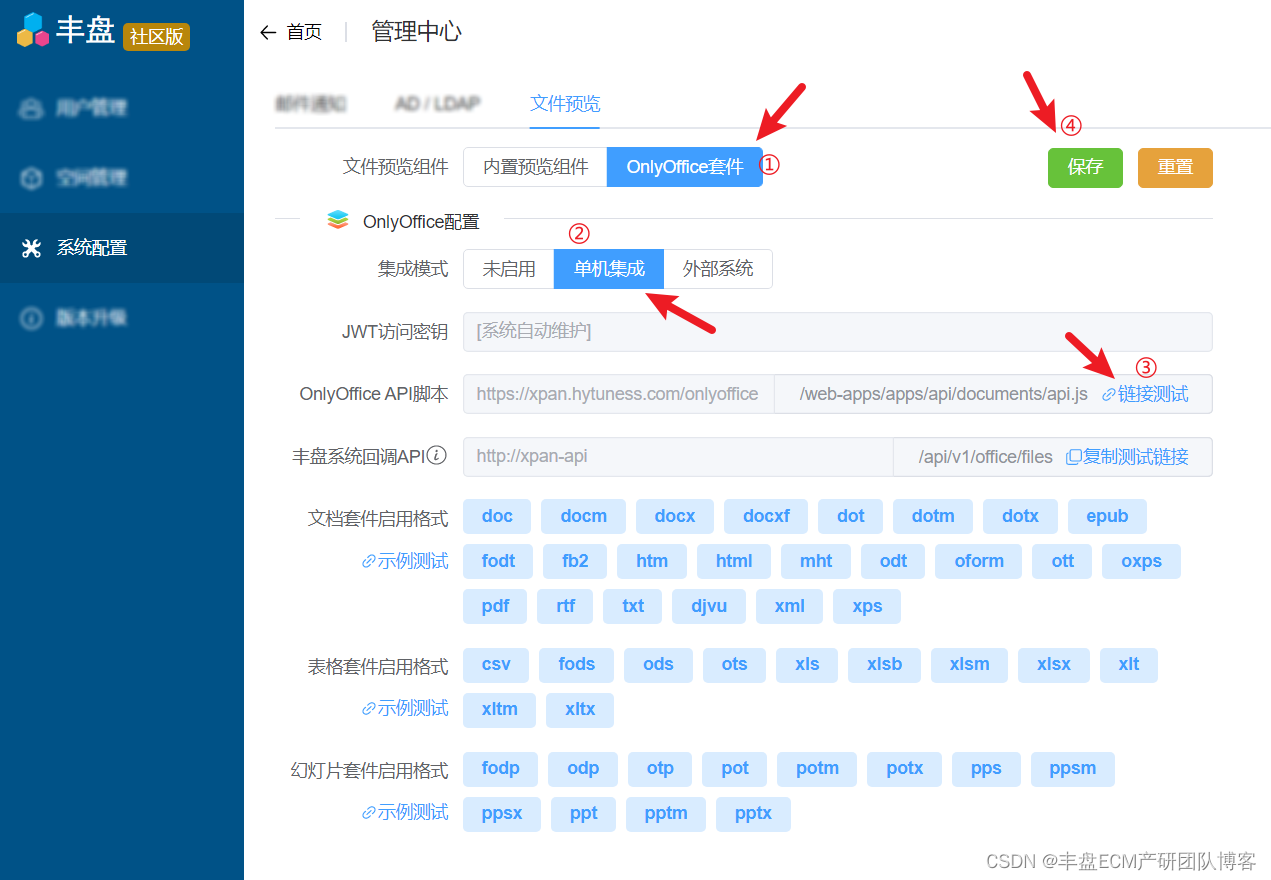Toggle the oform format tag
Image resolution: width=1271 pixels, height=880 pixels.
[x=979, y=561]
